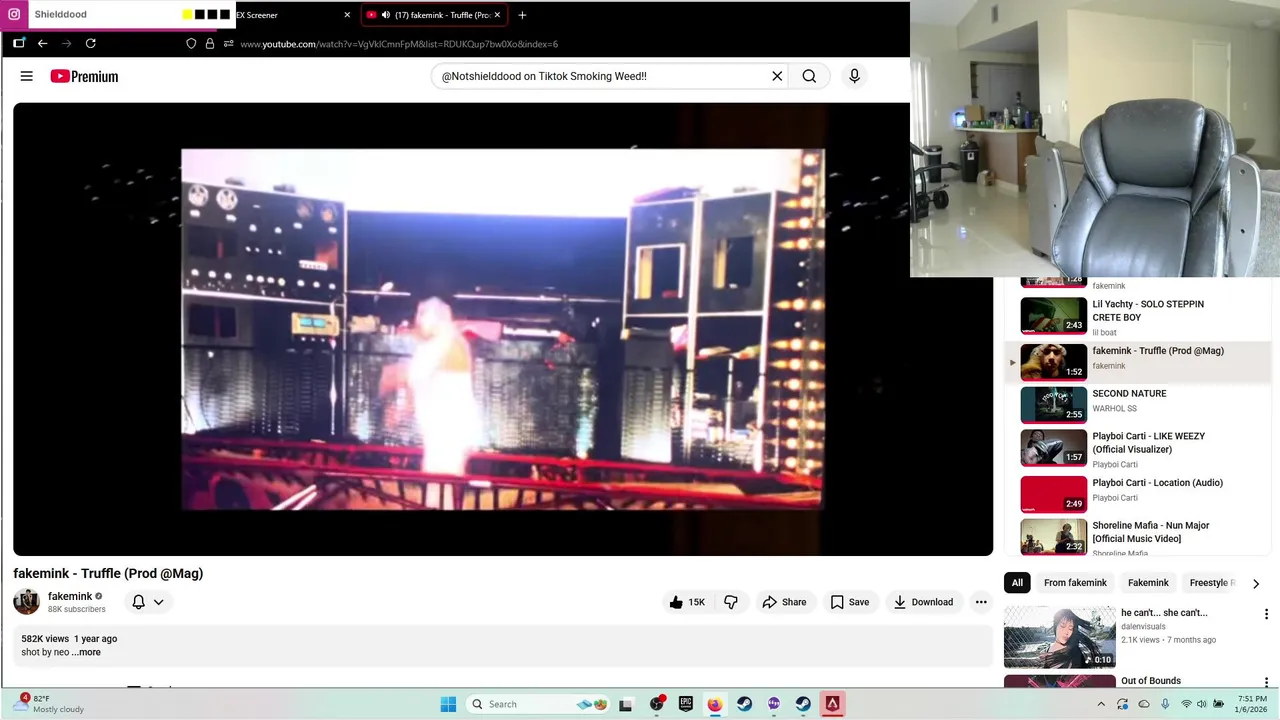Go back in browser history

42,44
